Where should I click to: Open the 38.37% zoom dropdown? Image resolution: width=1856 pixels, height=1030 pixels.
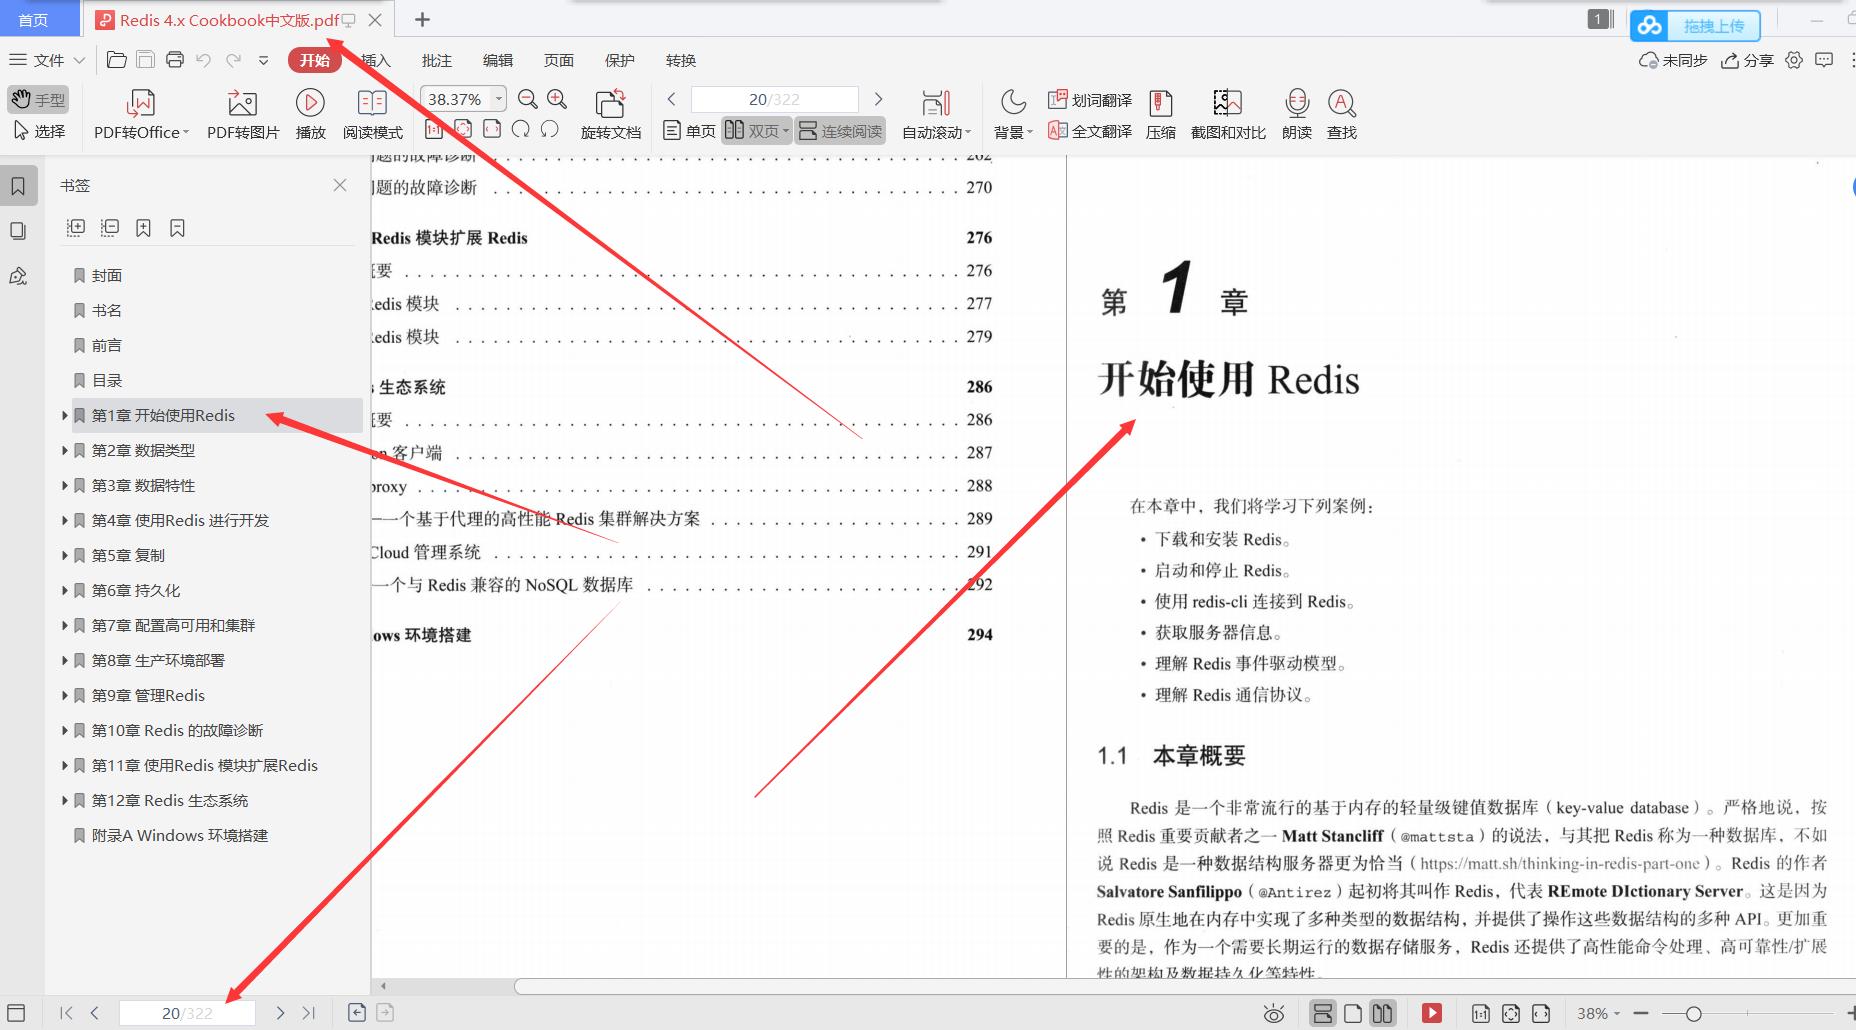(x=498, y=99)
